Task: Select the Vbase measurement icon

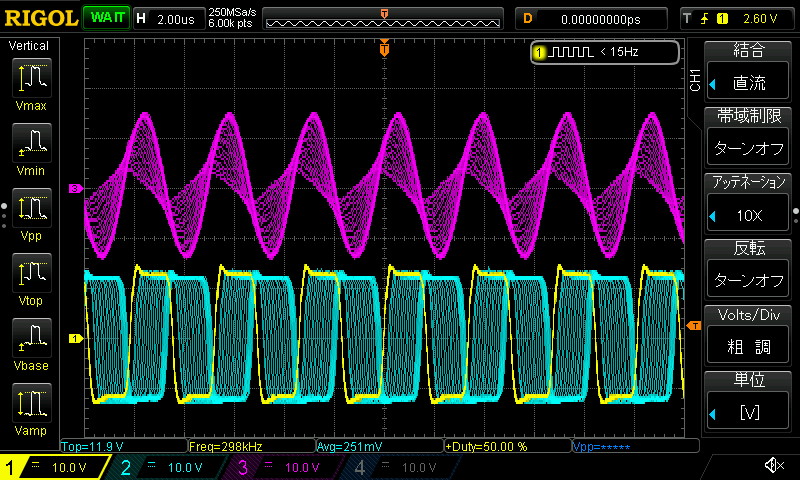Action: 32,338
